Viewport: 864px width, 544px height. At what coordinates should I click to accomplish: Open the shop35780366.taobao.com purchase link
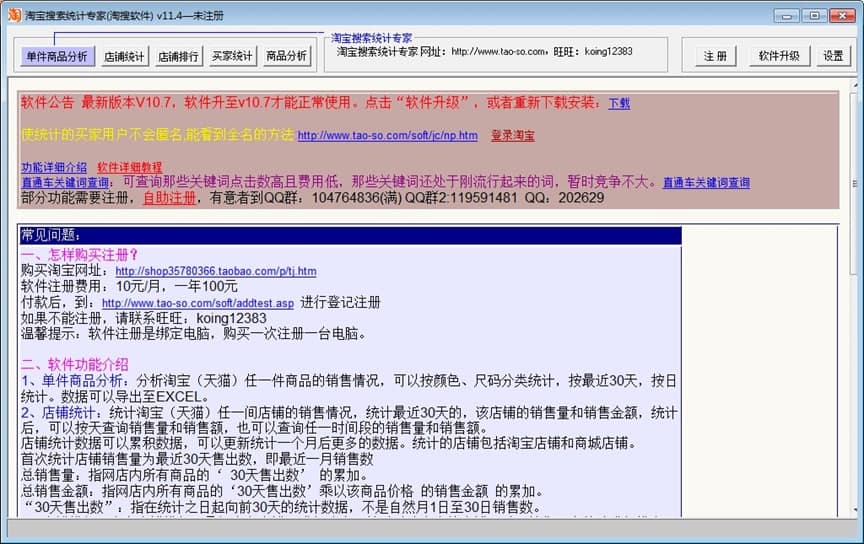click(216, 271)
